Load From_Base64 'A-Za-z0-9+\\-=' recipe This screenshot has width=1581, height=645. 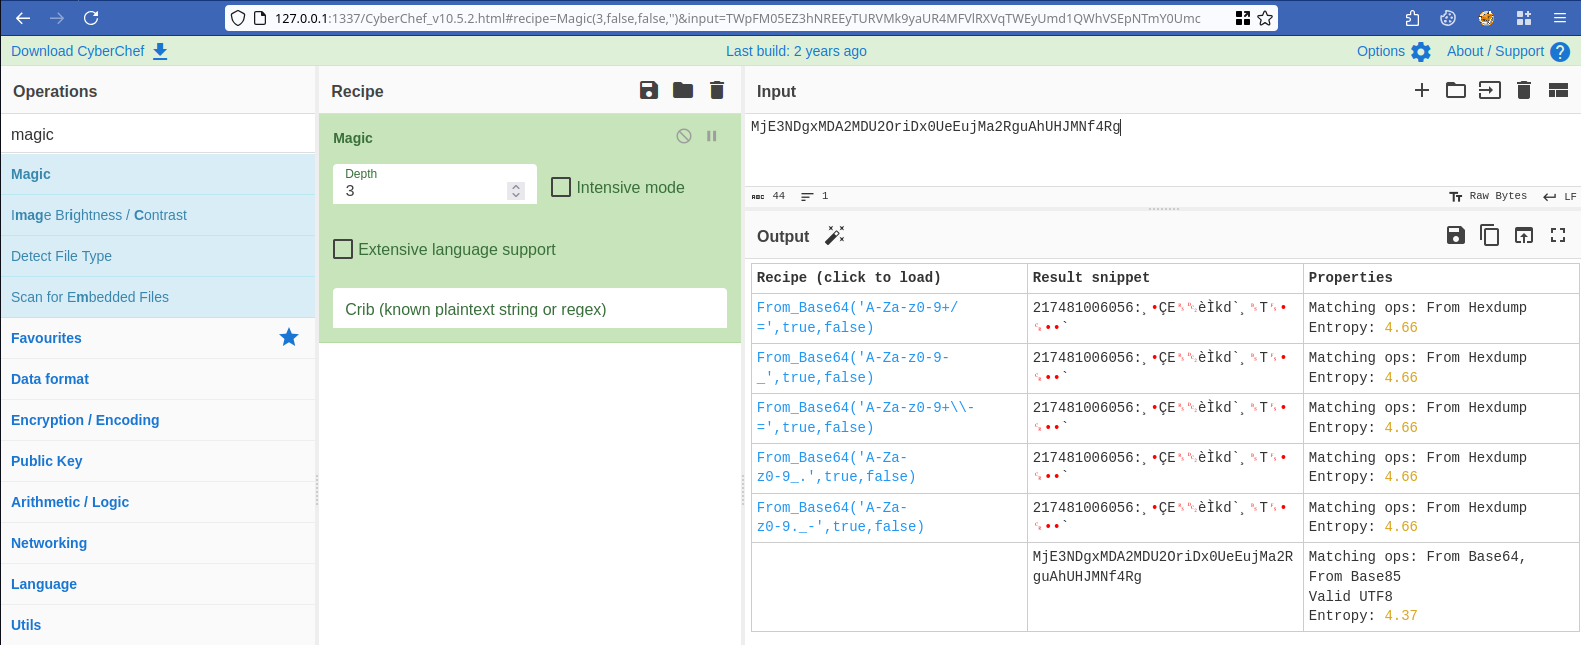point(865,417)
